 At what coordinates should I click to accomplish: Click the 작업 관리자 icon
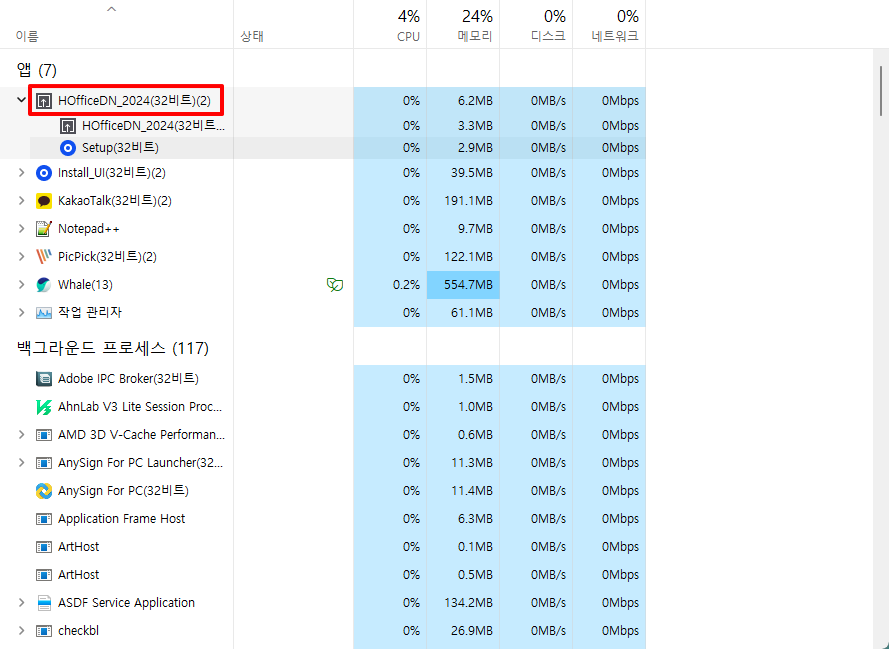[44, 312]
